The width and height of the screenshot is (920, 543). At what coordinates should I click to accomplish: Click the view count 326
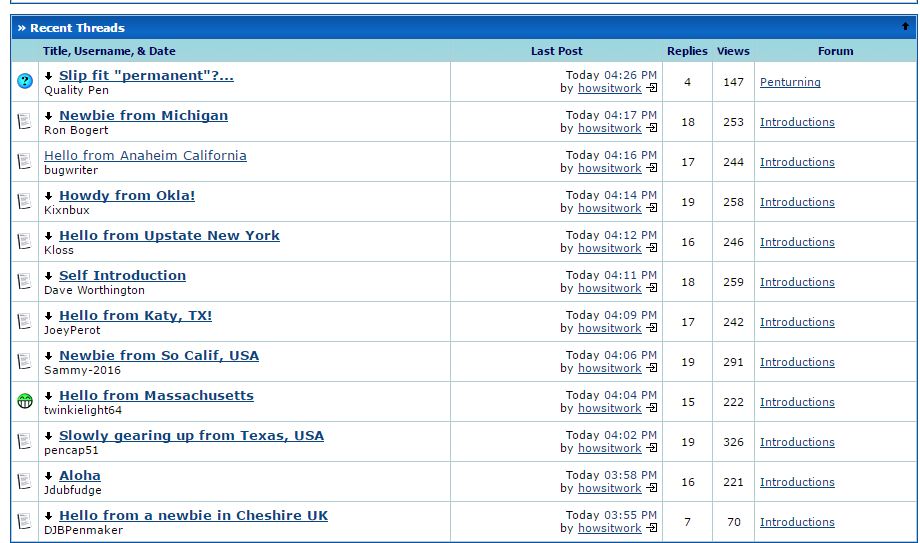pos(733,442)
